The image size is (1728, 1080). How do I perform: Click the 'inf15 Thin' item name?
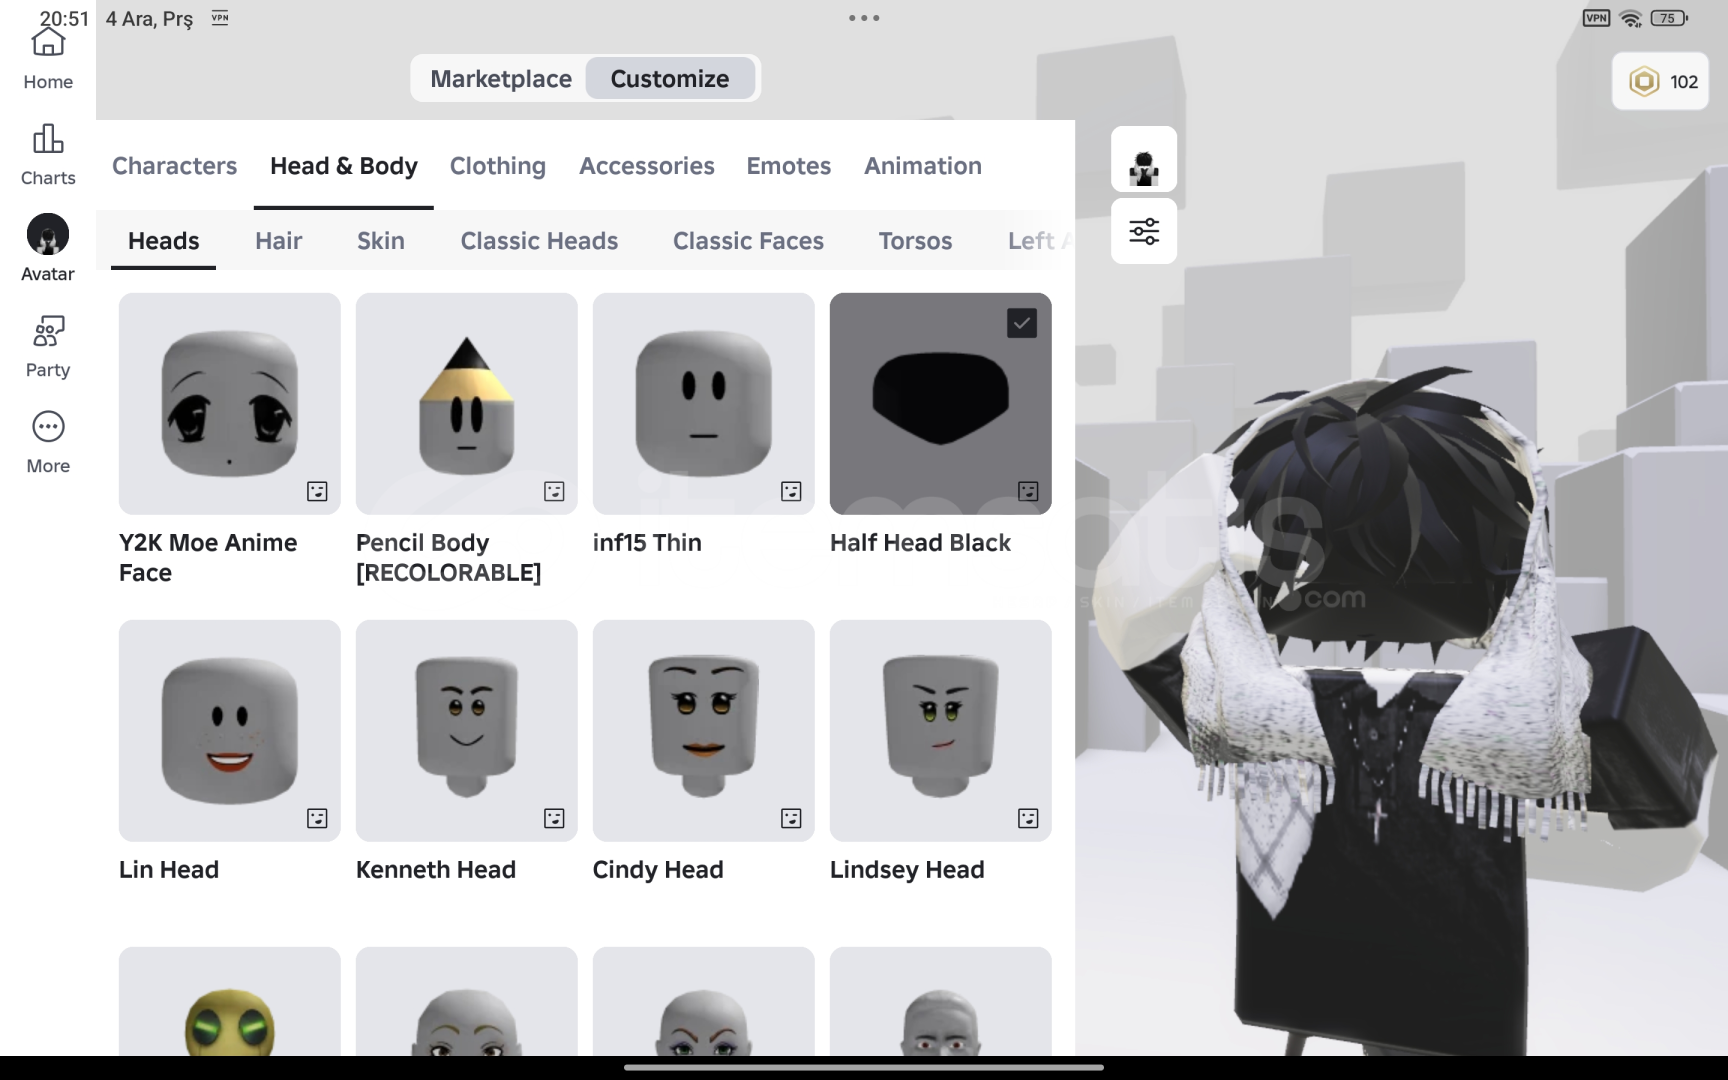(x=647, y=543)
